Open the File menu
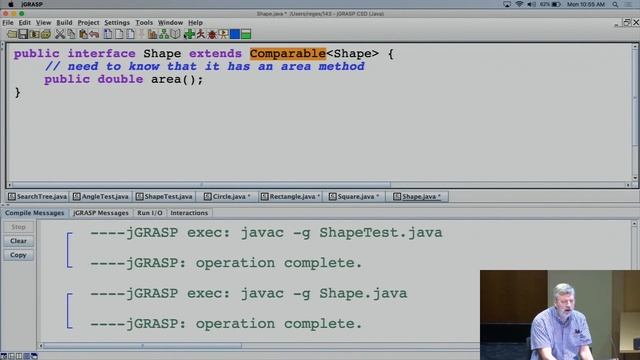 pos(8,22)
